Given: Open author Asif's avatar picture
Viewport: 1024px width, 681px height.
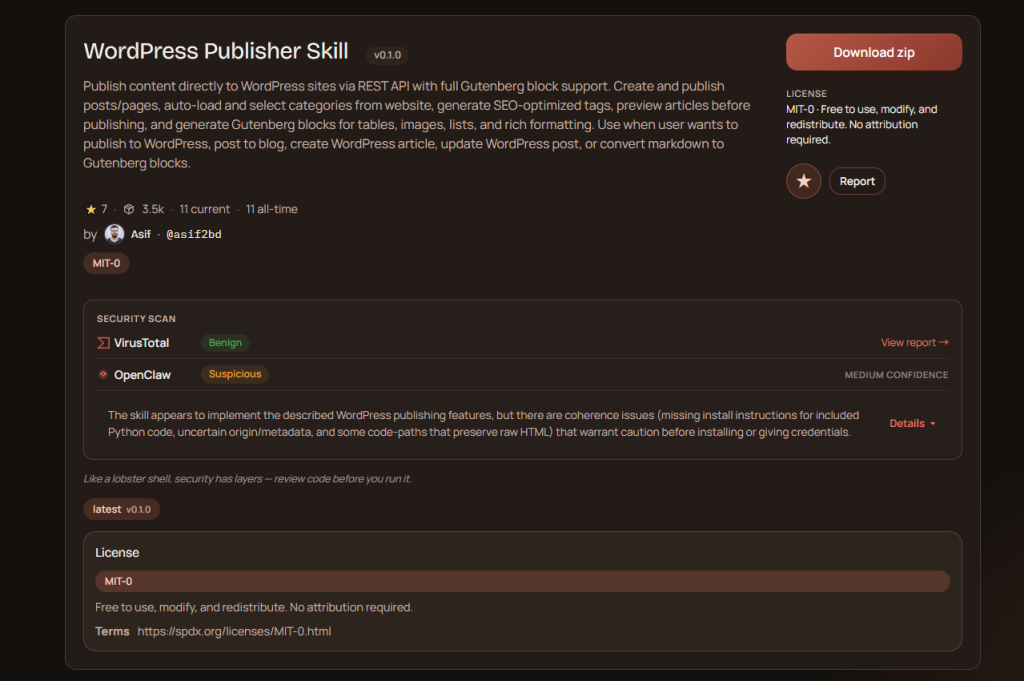Looking at the screenshot, I should click(114, 234).
